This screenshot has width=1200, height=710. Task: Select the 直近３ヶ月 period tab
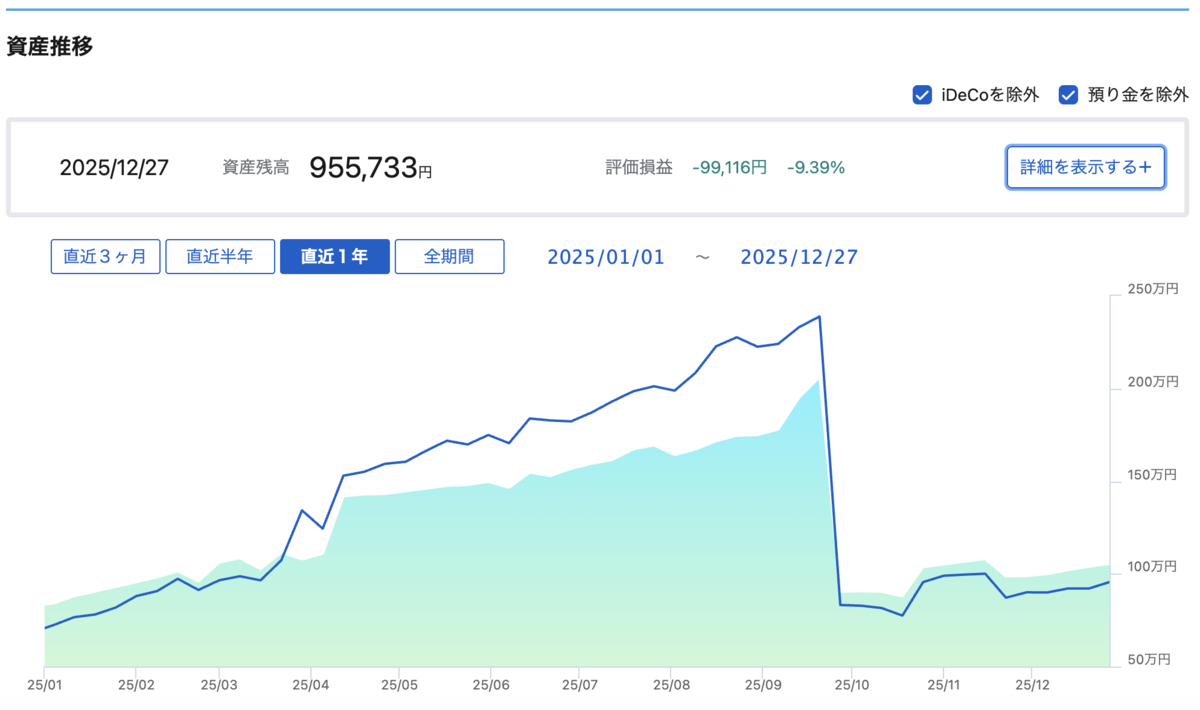click(x=105, y=256)
